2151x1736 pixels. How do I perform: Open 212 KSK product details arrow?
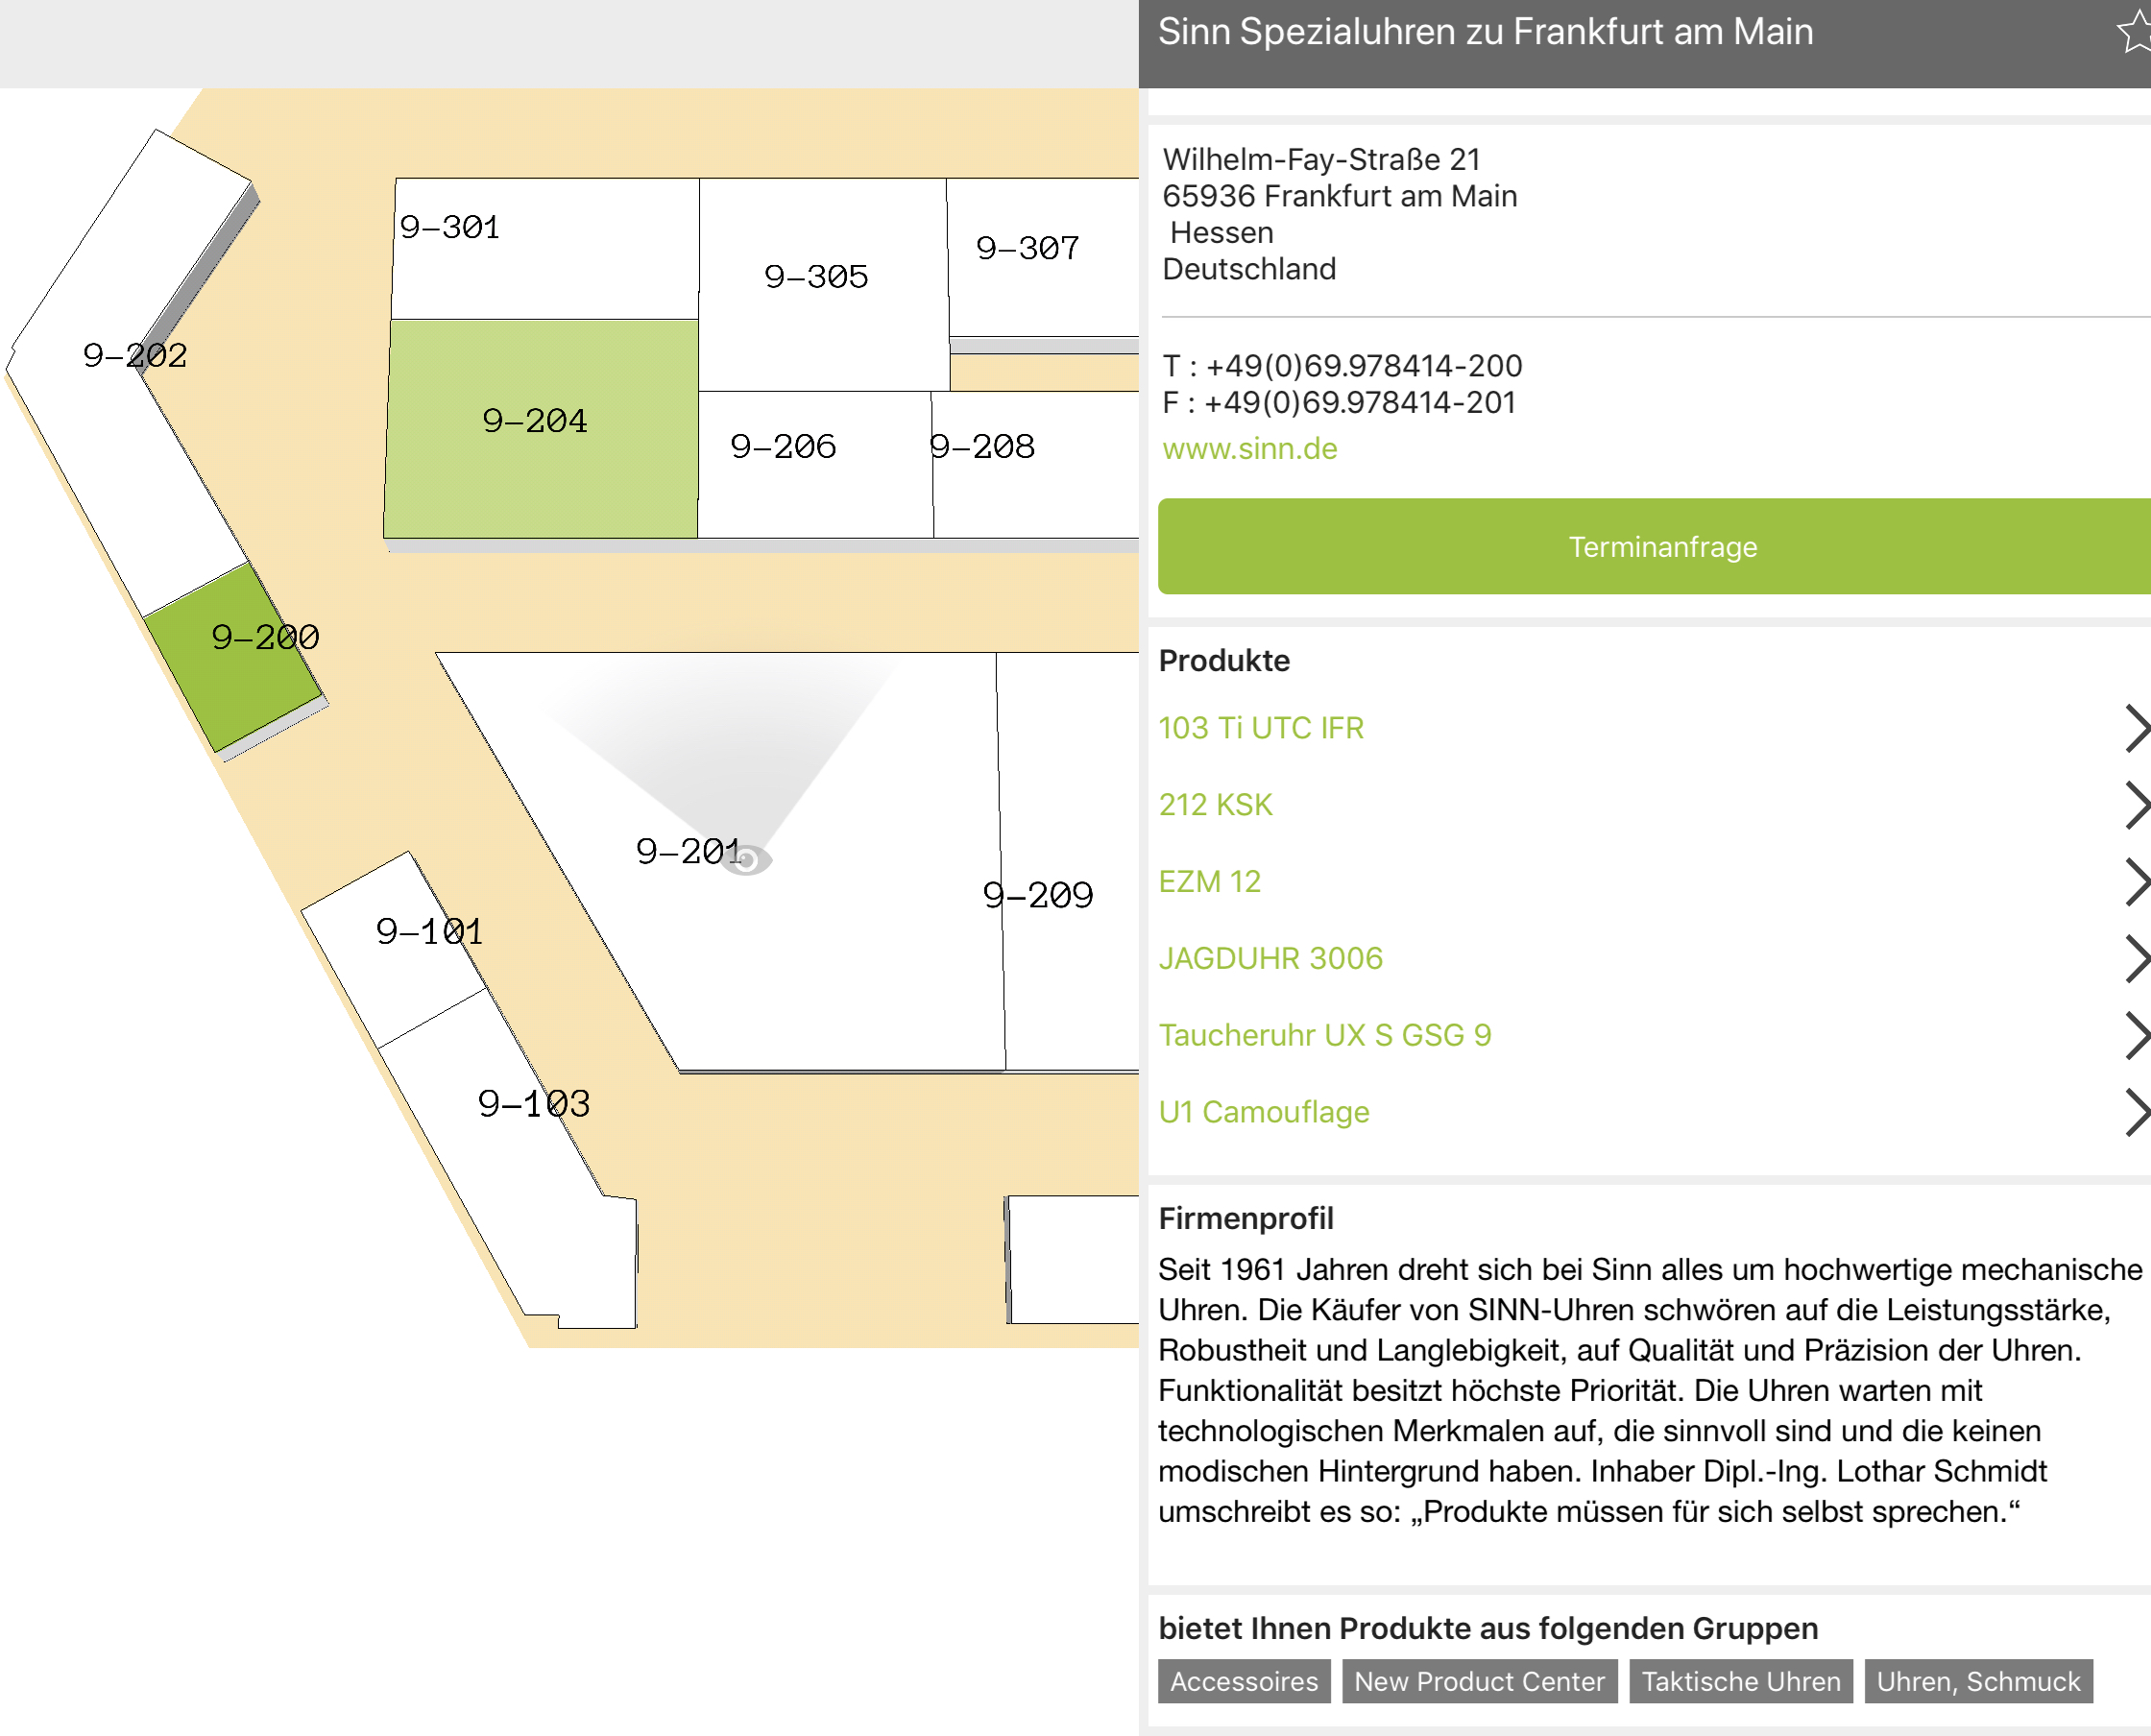click(x=2135, y=805)
